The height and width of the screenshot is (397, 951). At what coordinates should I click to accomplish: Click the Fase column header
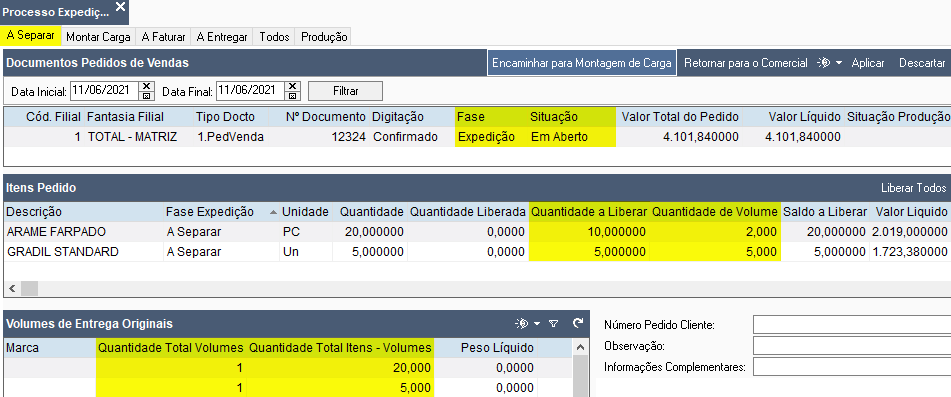coord(491,116)
